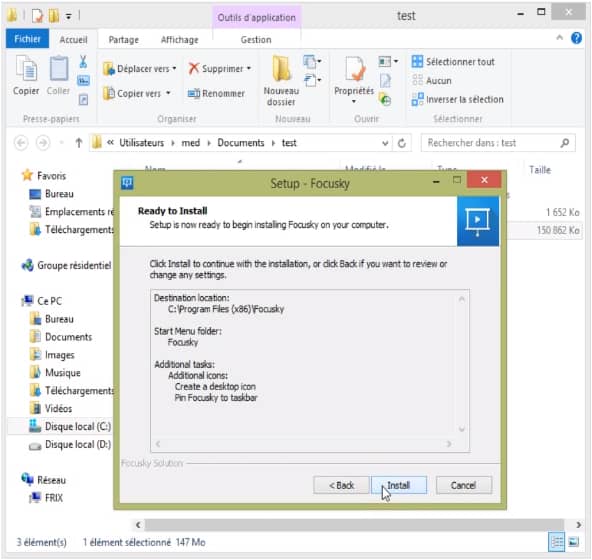The width and height of the screenshot is (592, 560).
Task: Click Aucun selection option
Action: [x=432, y=80]
